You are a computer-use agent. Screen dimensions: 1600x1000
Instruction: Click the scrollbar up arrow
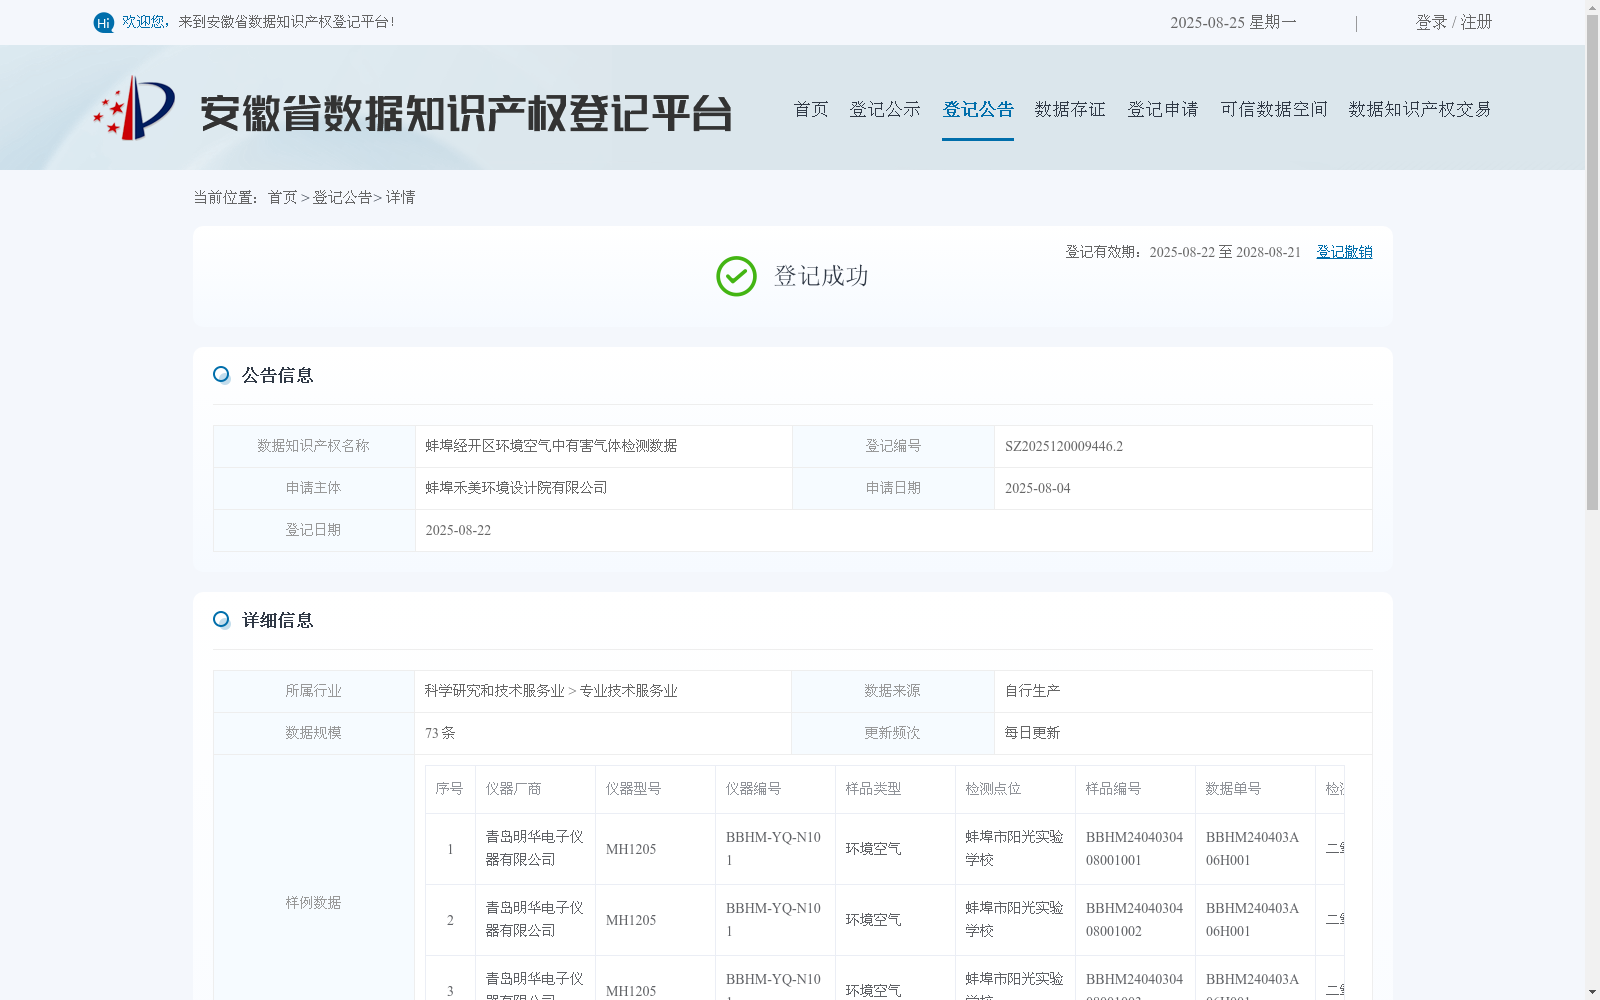tap(1592, 7)
